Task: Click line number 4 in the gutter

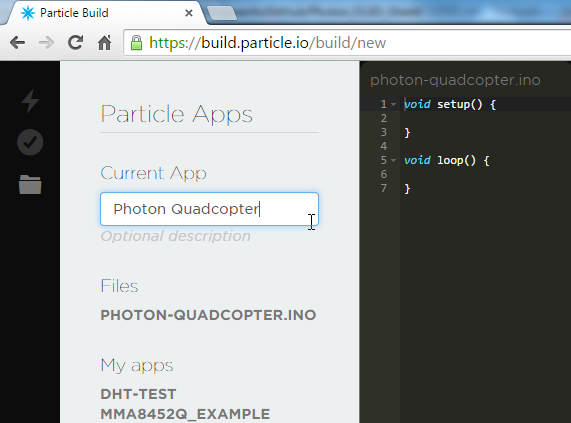Action: [383, 146]
